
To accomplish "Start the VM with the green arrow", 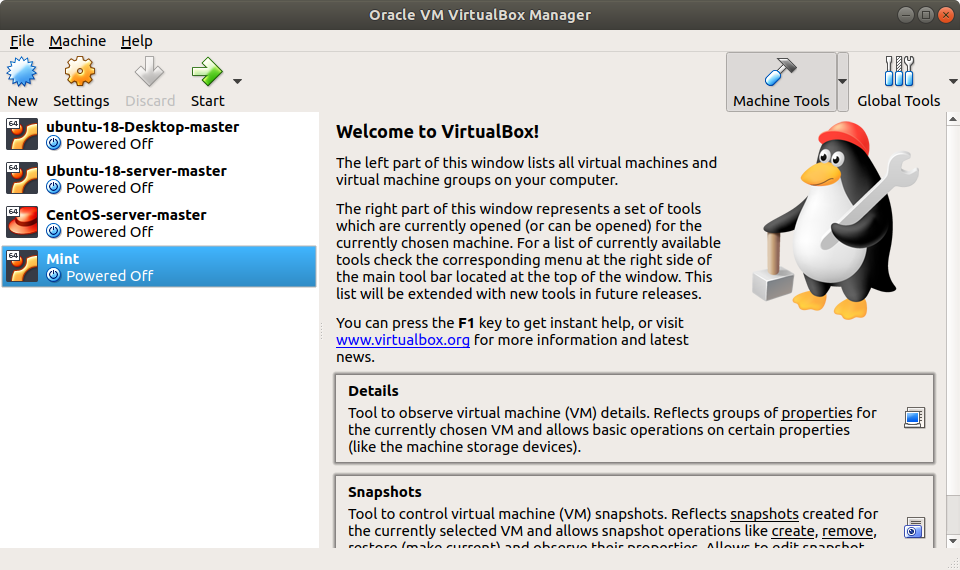I will pyautogui.click(x=207, y=72).
